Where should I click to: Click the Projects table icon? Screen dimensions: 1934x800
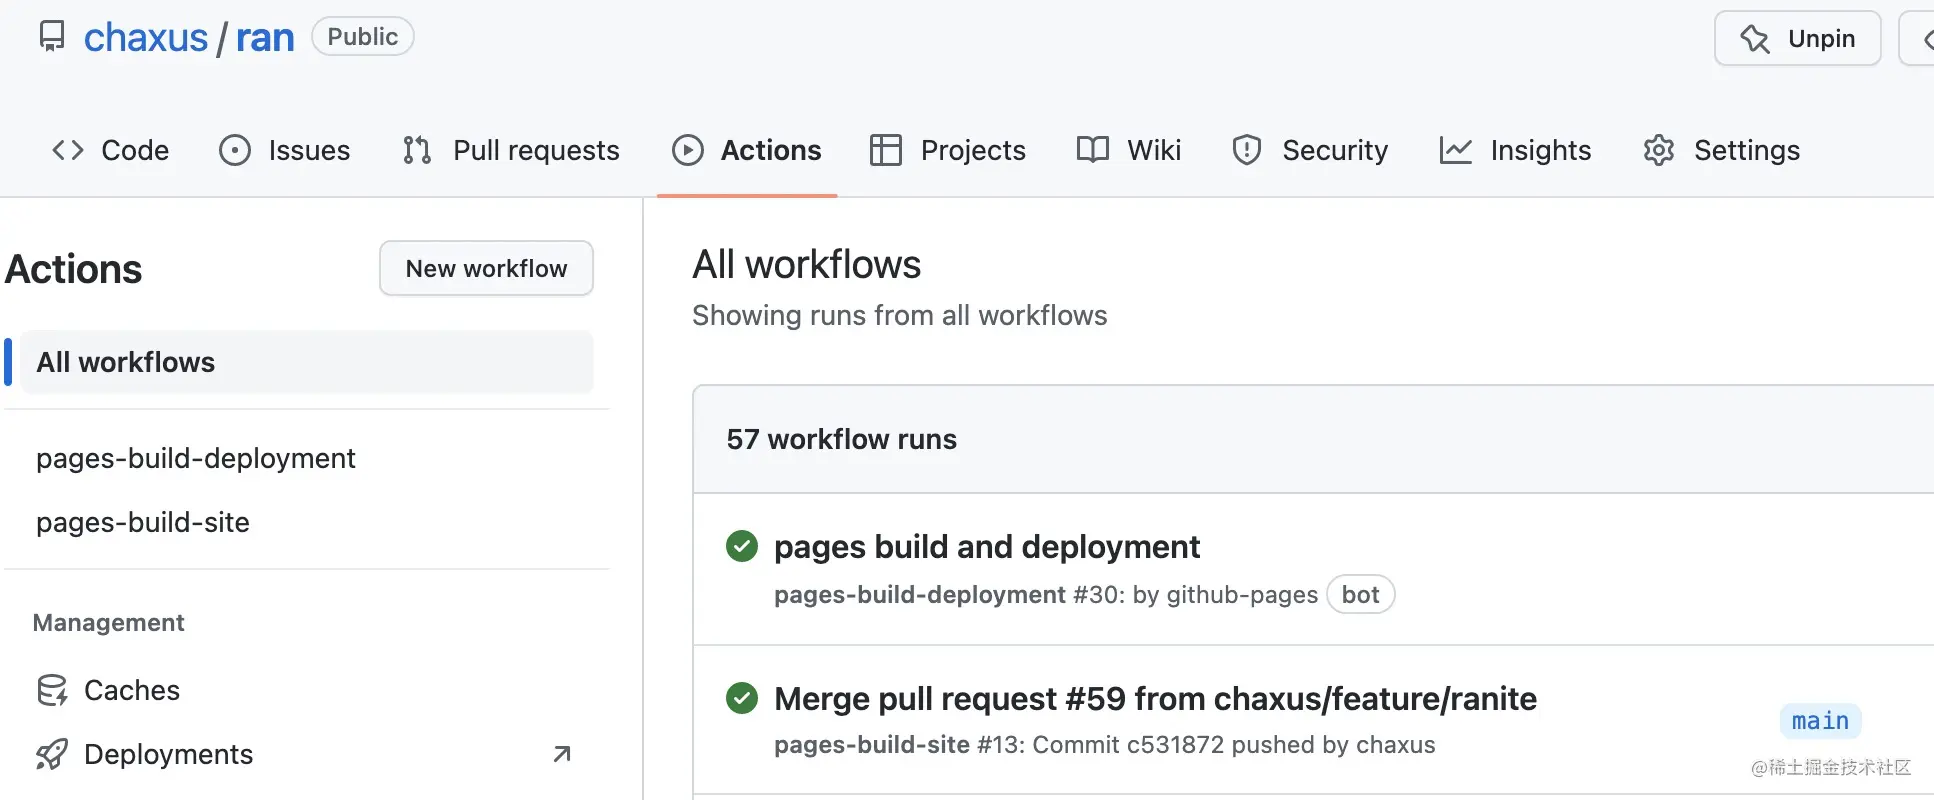(x=886, y=150)
